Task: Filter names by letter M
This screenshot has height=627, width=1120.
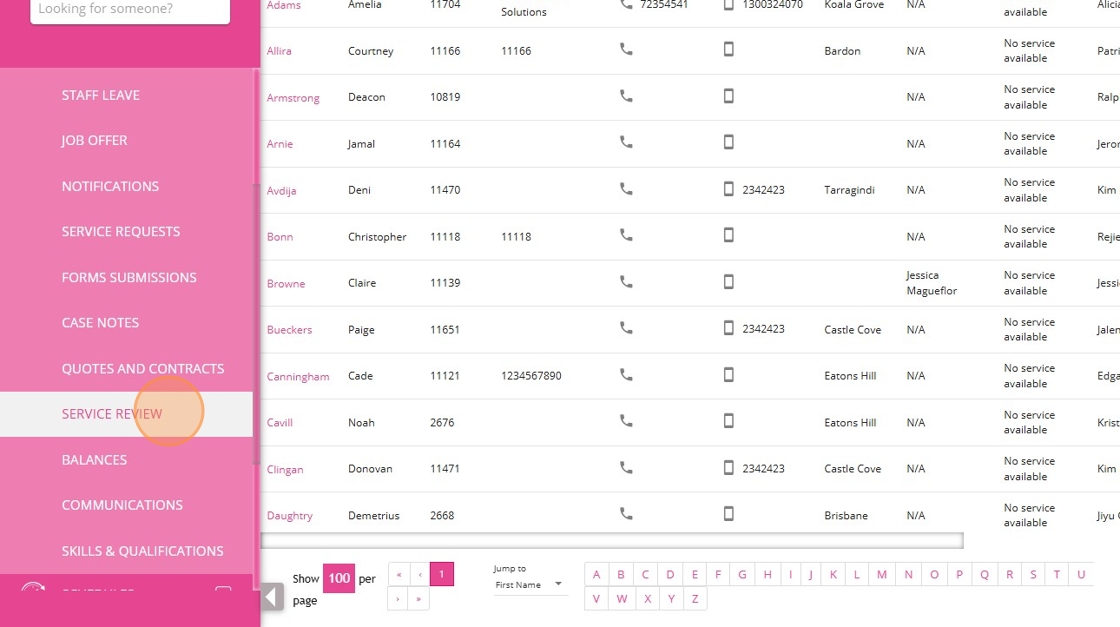Action: click(x=881, y=574)
